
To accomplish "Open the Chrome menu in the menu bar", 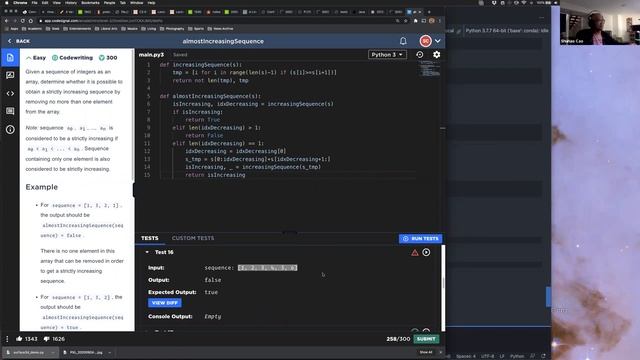I will point(20,2).
